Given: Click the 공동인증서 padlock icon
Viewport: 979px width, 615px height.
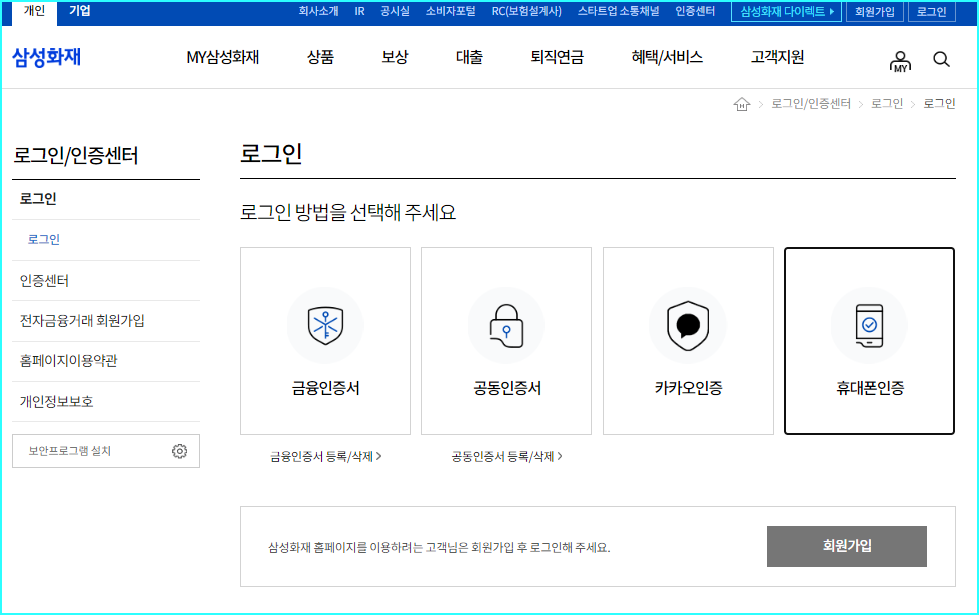Looking at the screenshot, I should (x=506, y=326).
